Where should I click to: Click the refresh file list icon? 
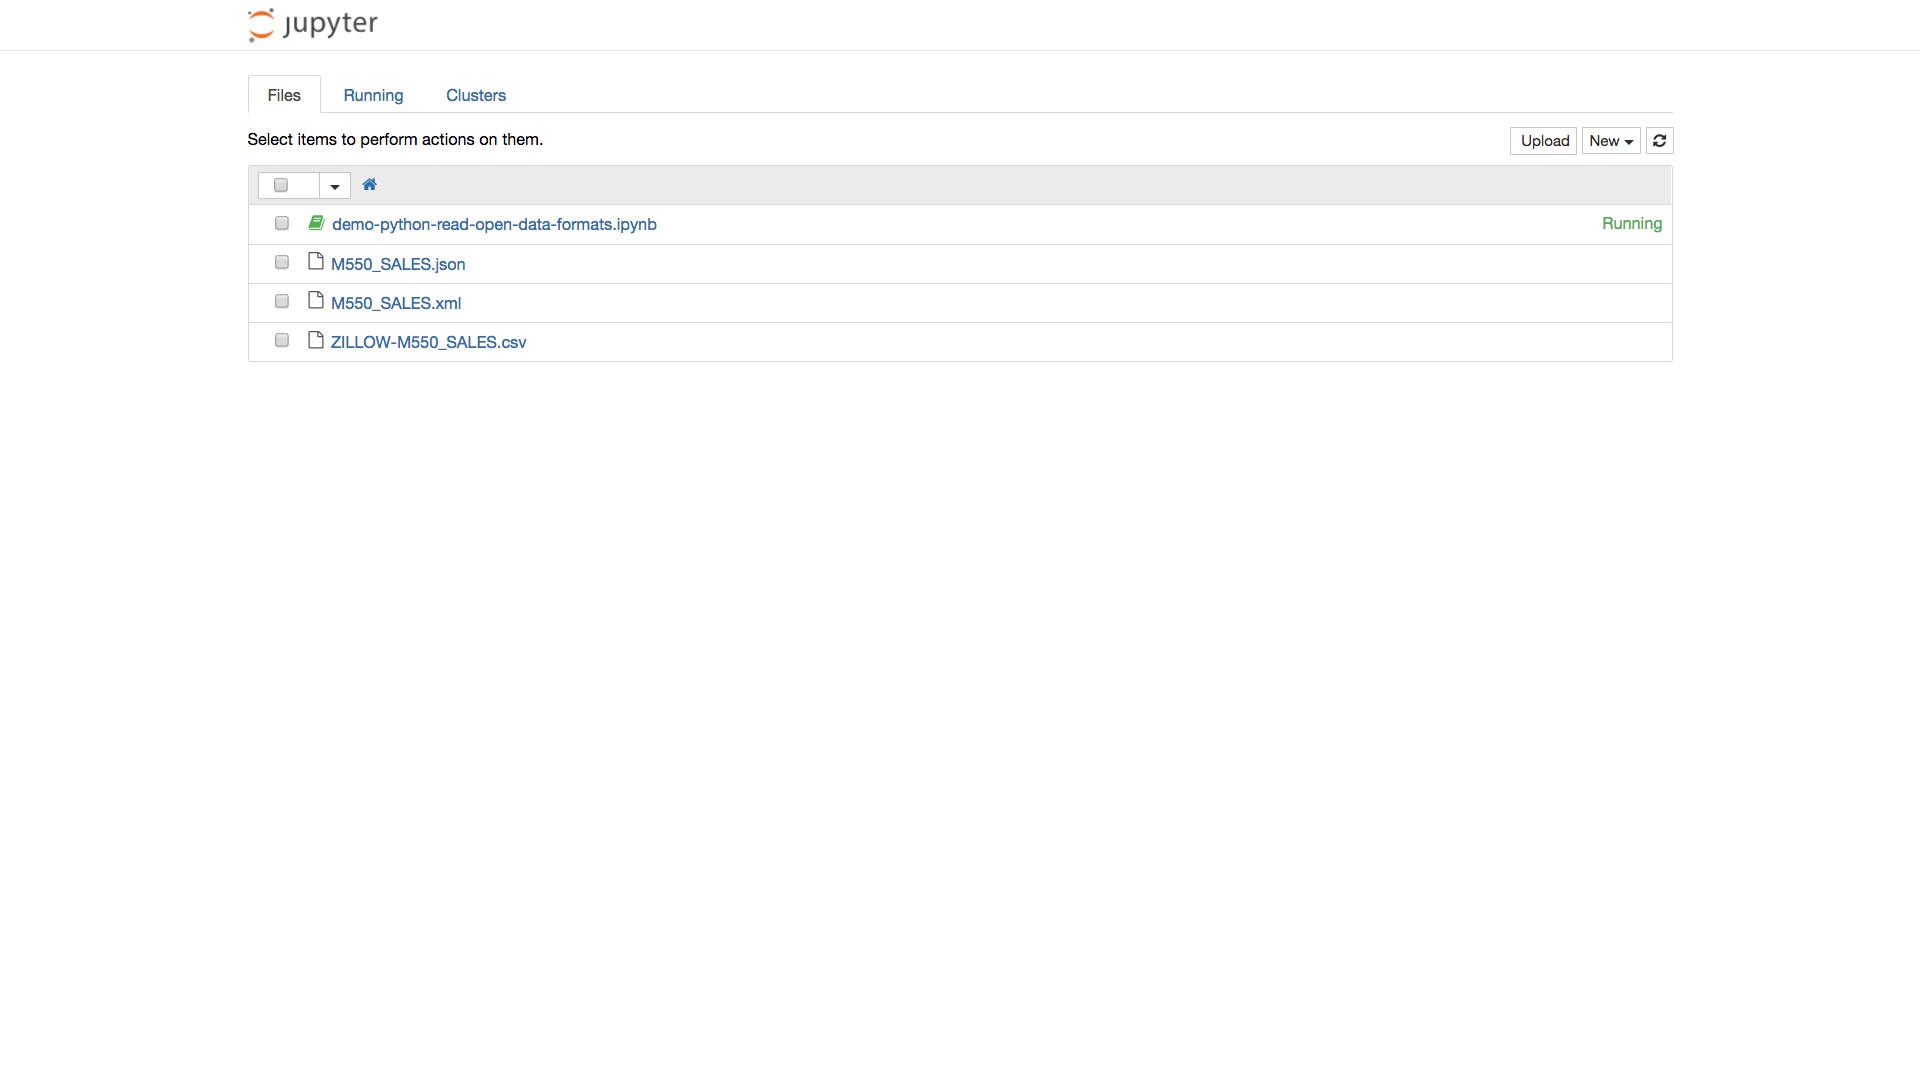[x=1659, y=141]
